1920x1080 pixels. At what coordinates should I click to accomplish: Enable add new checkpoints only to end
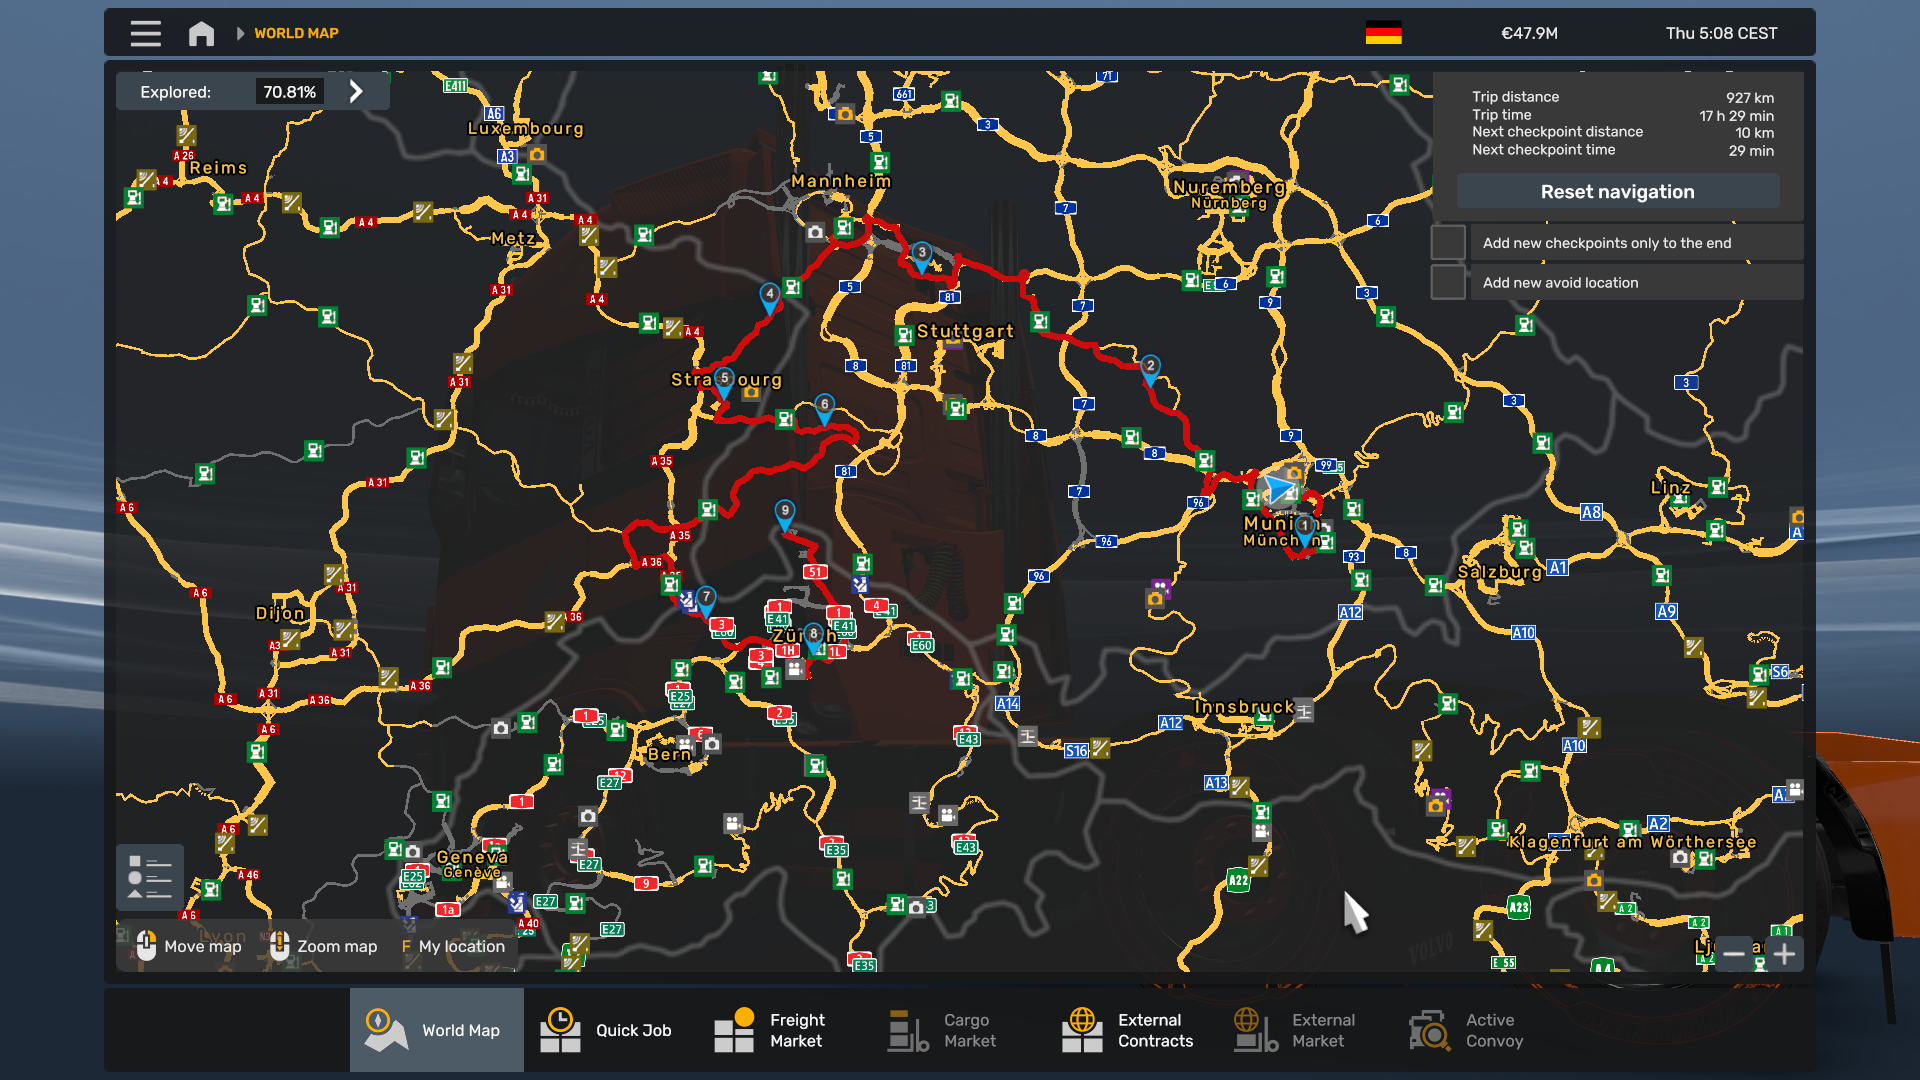click(x=1448, y=243)
